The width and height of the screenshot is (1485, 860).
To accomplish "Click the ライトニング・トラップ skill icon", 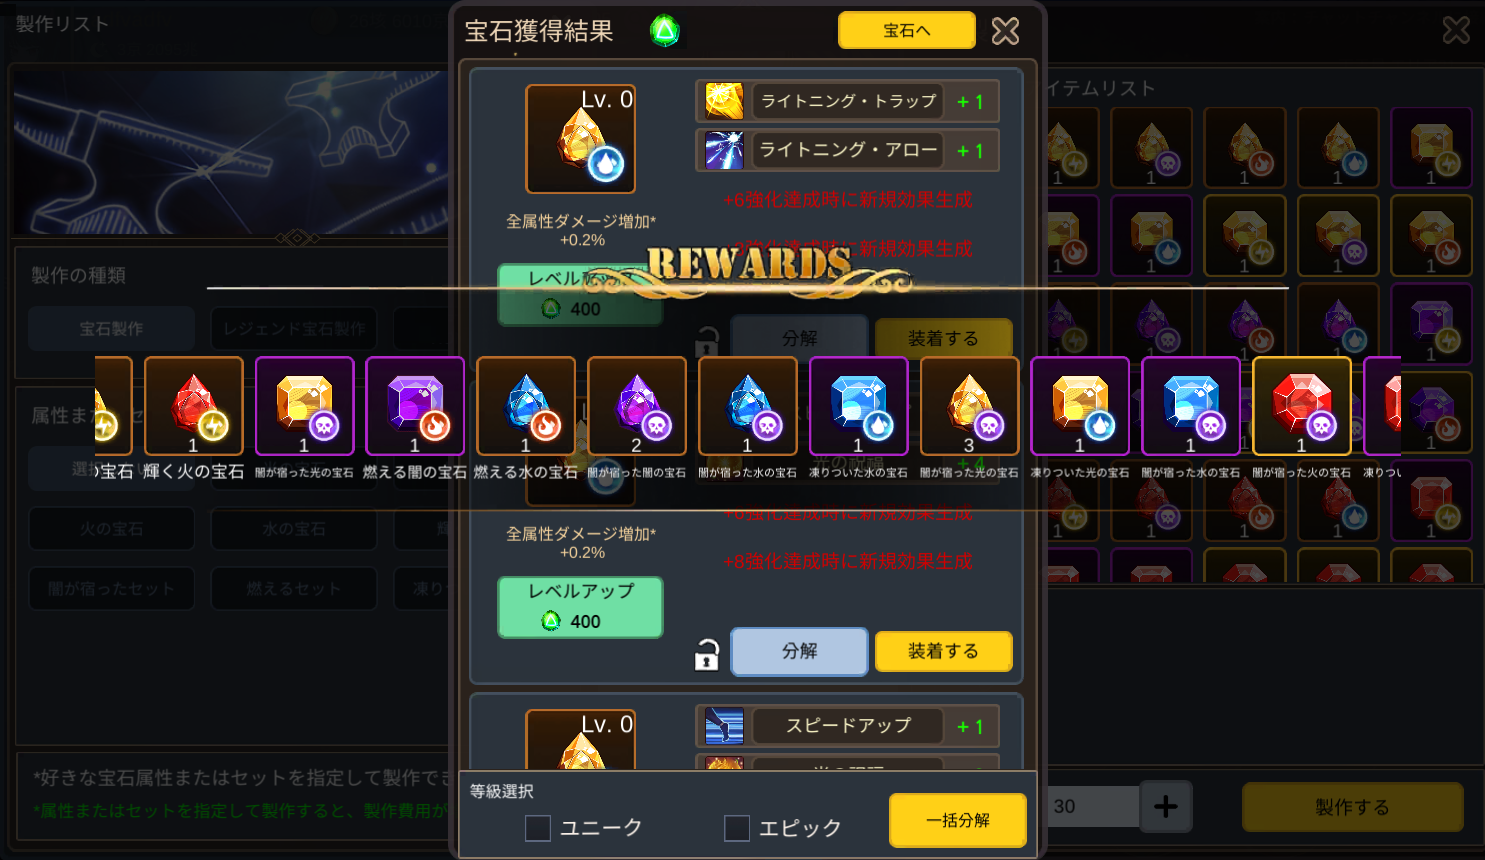I will (x=724, y=101).
